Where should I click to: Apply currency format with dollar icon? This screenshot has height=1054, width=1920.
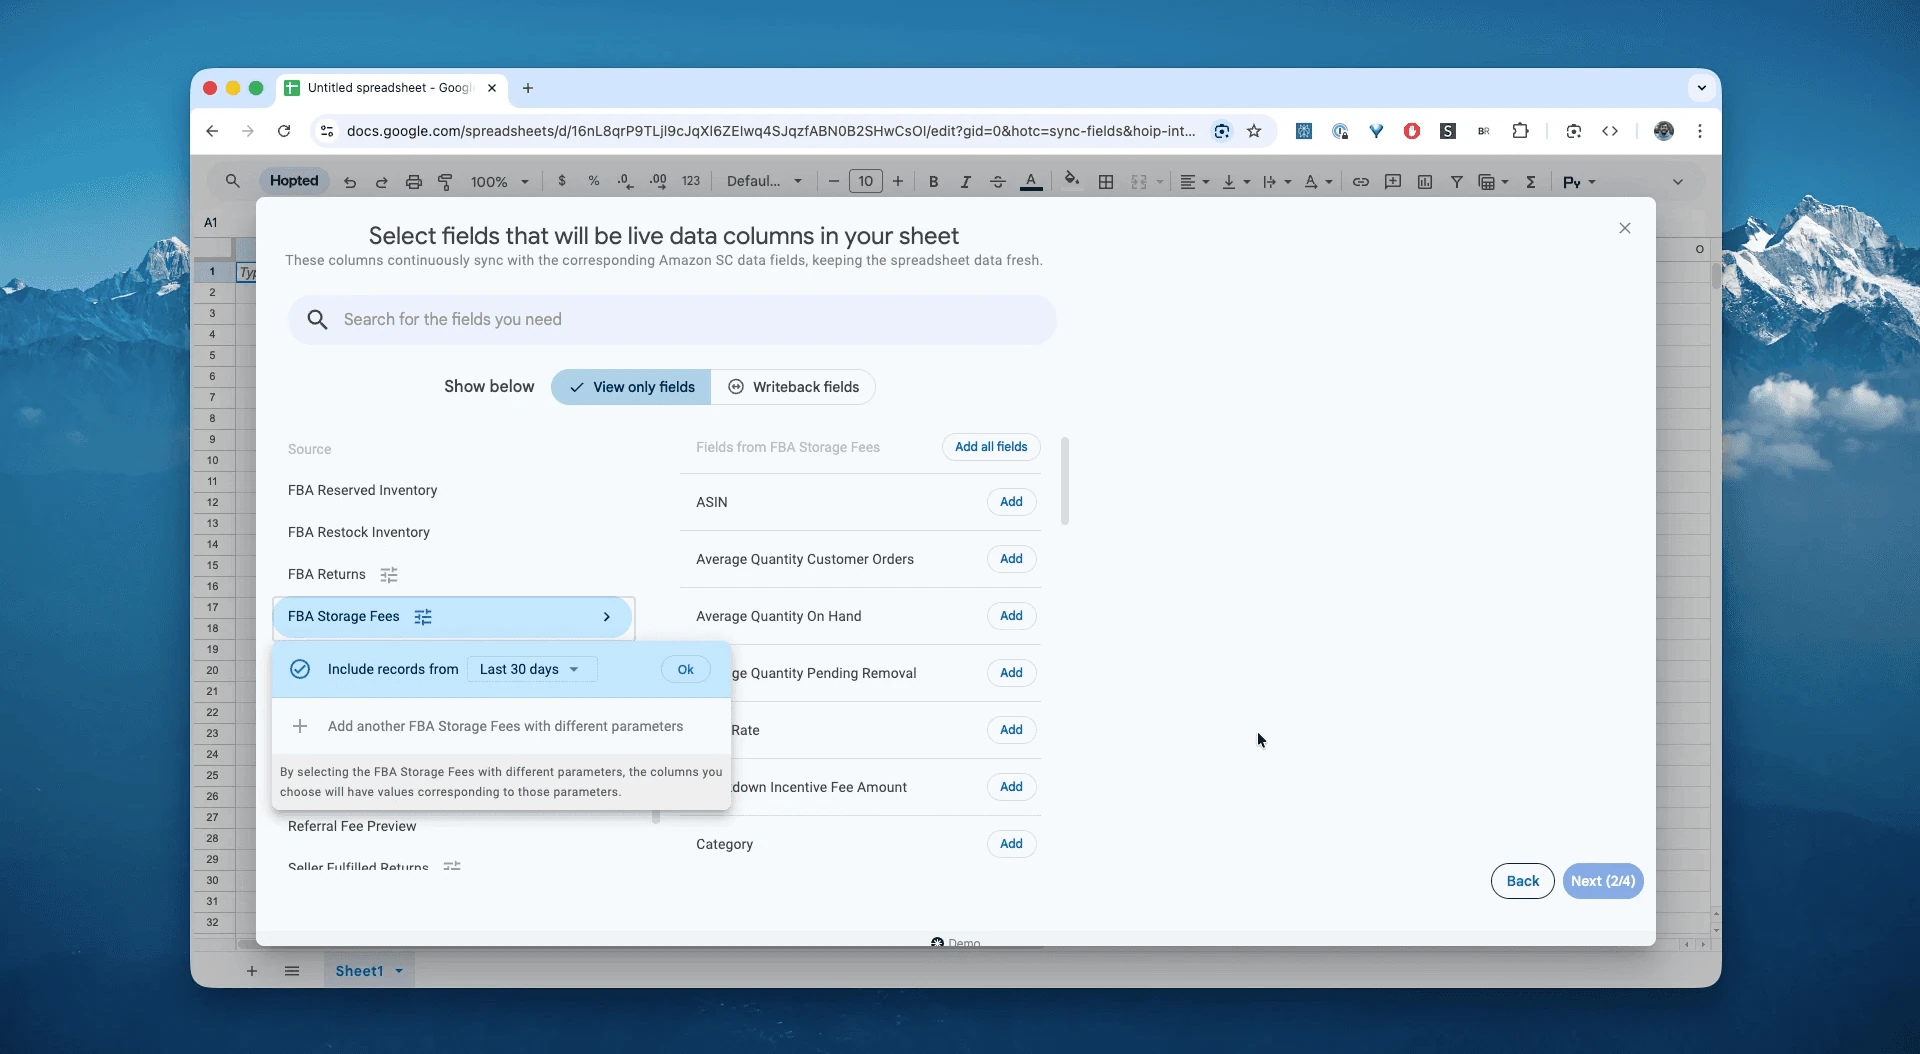pyautogui.click(x=562, y=181)
